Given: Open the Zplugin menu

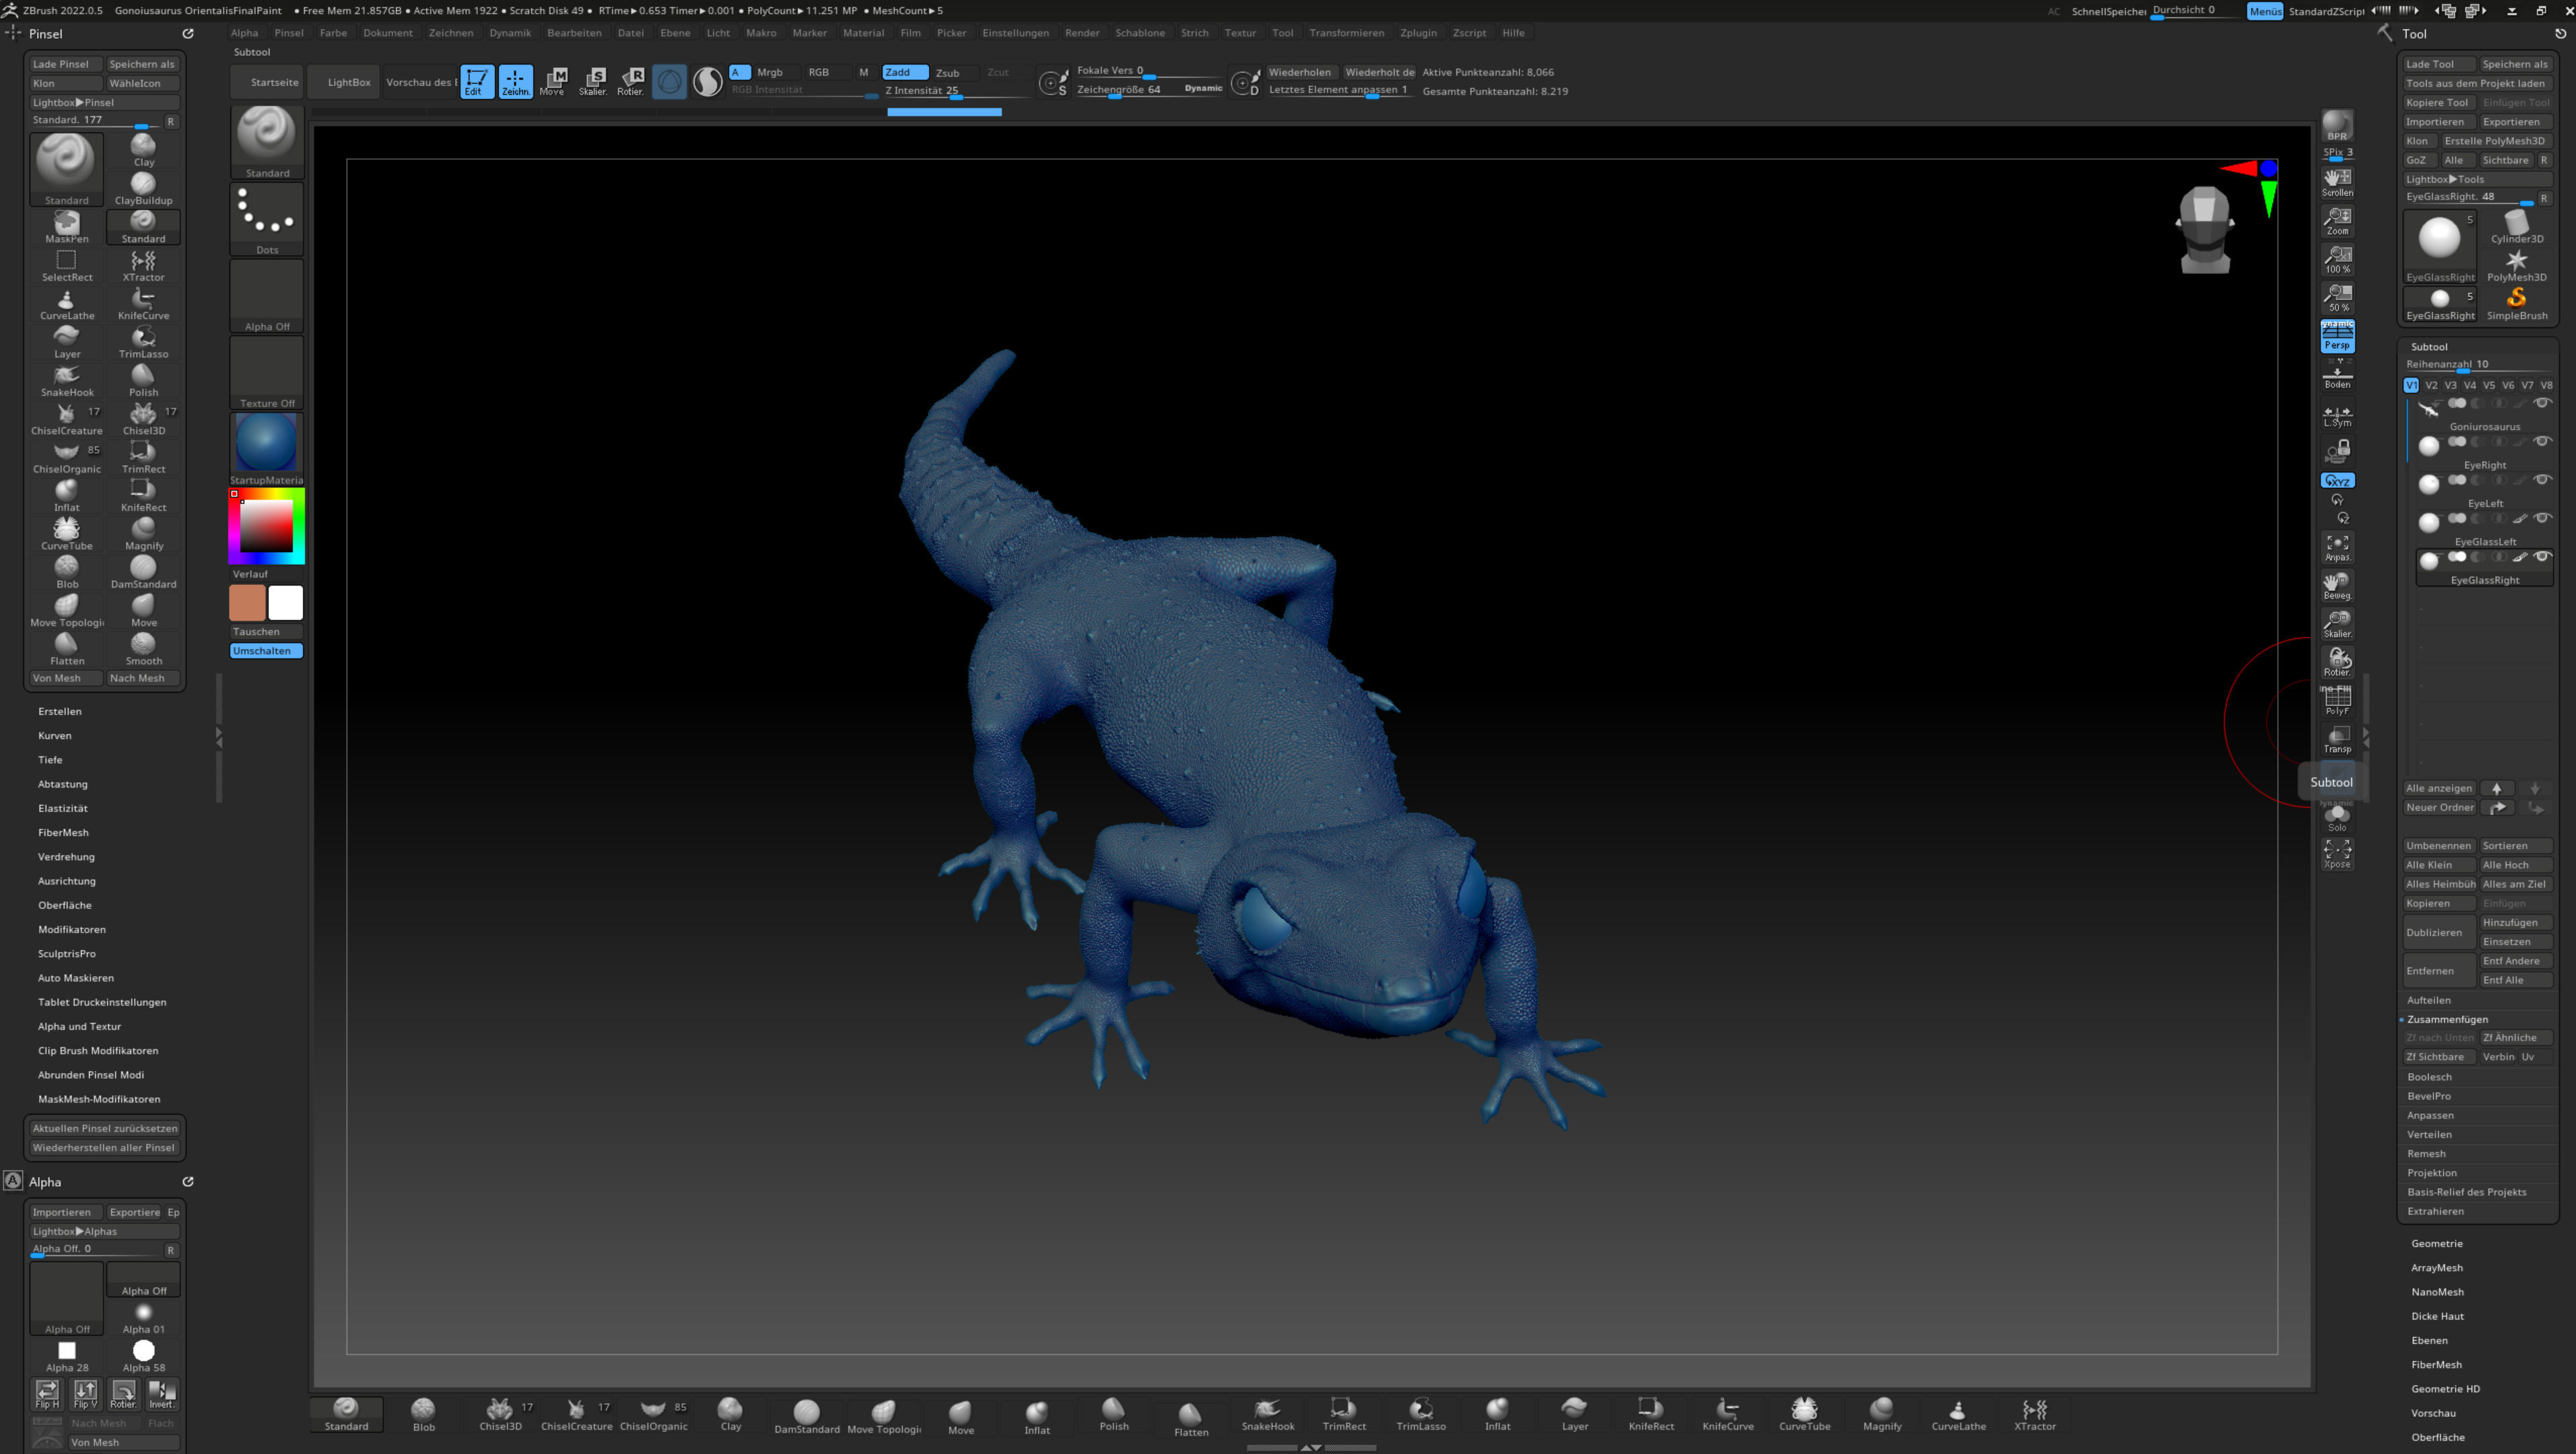Looking at the screenshot, I should click(1418, 33).
